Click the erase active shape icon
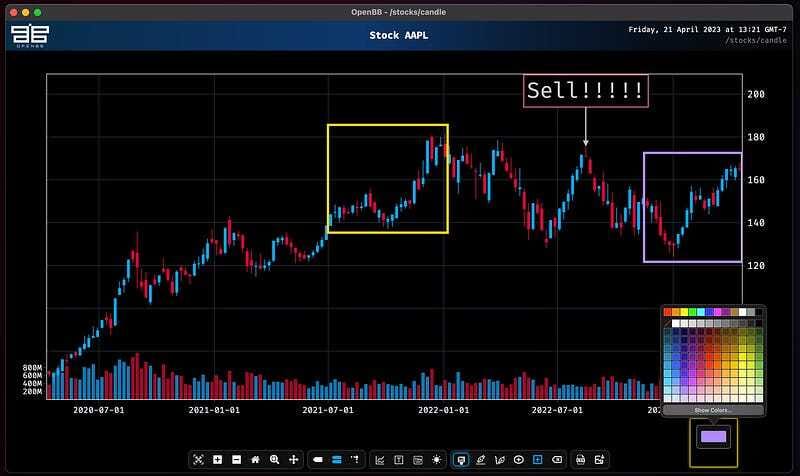 (x=557, y=460)
